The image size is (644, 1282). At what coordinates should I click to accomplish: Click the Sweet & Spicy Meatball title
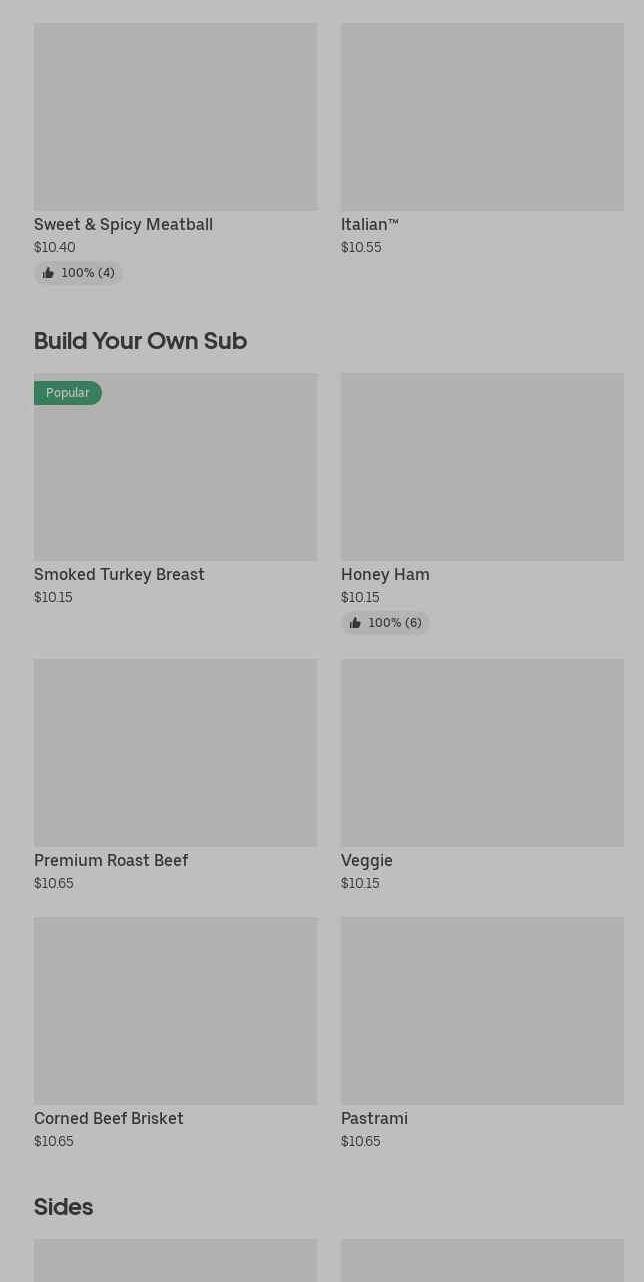click(123, 225)
